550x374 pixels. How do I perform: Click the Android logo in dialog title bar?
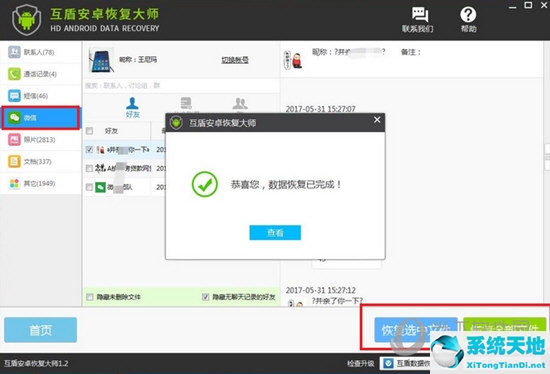(x=176, y=123)
